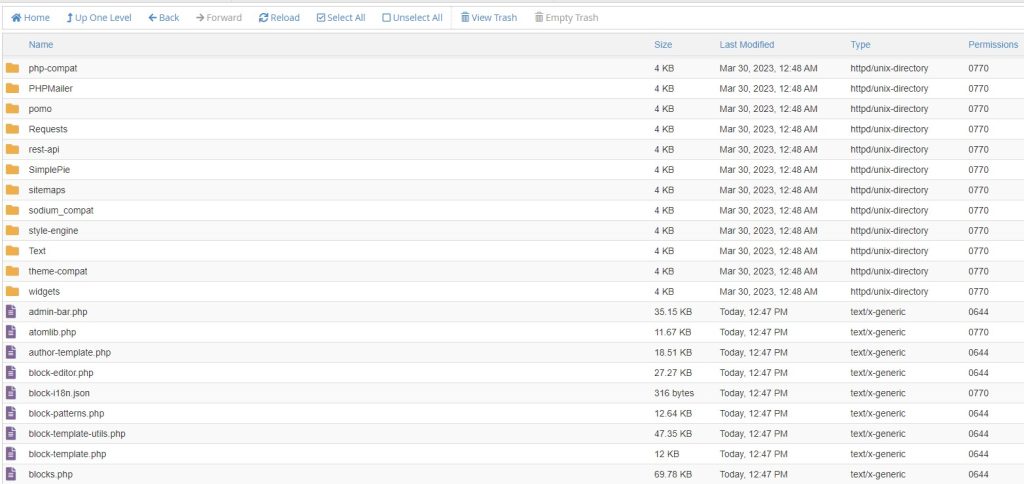Sort files by Size column
The image size is (1024, 484).
(x=663, y=44)
